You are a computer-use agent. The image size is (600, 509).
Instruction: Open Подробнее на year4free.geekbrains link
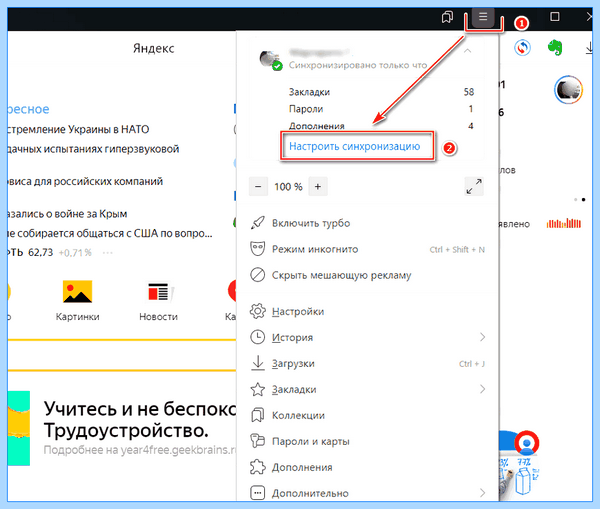tap(140, 450)
